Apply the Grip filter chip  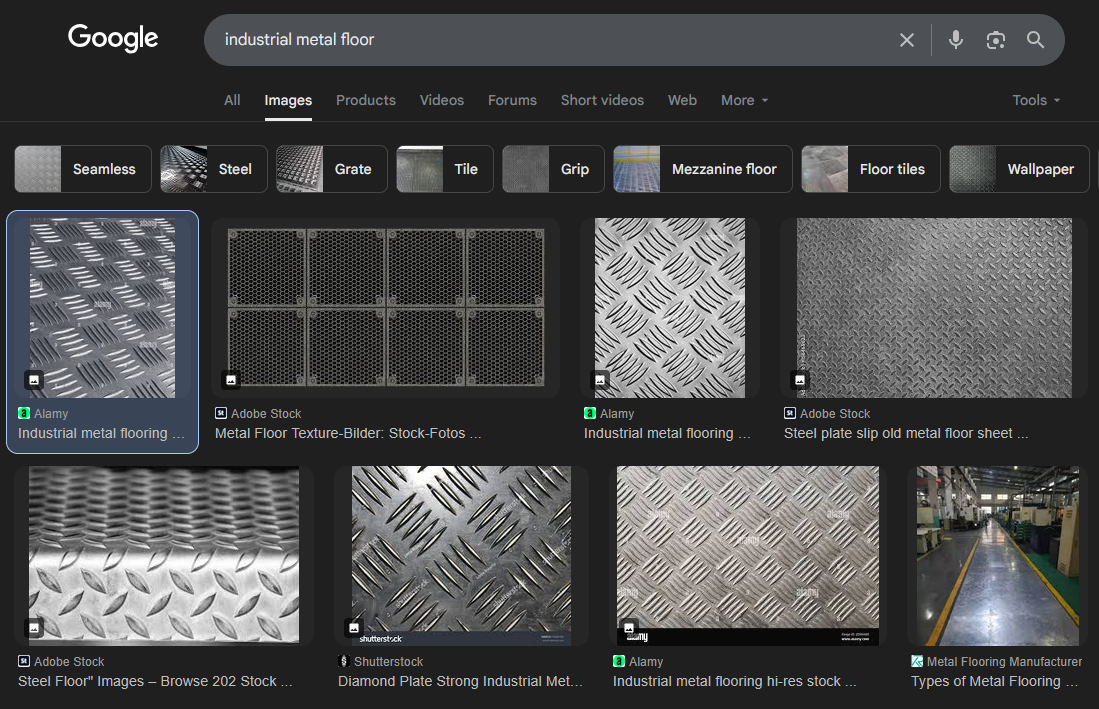point(553,169)
